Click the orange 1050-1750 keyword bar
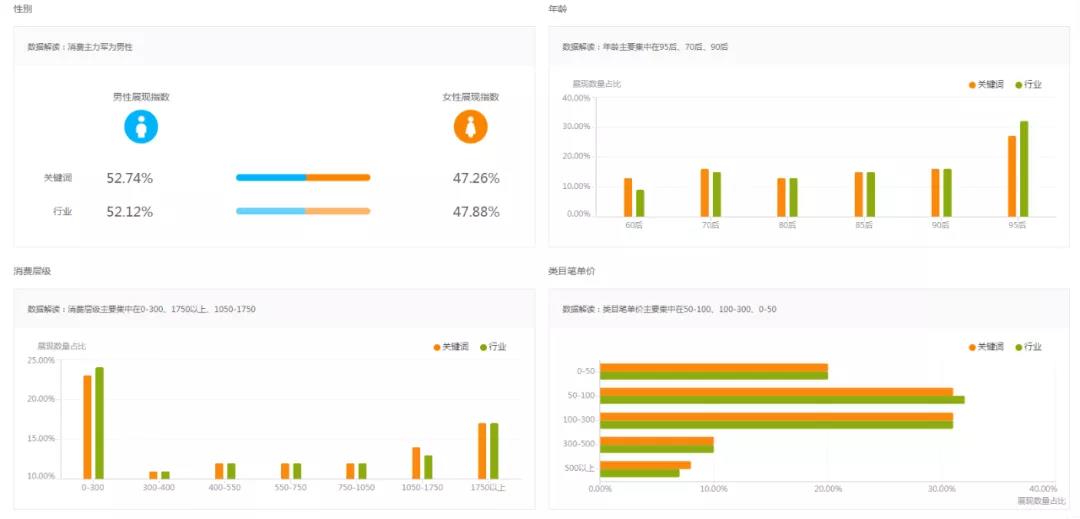The width and height of the screenshot is (1080, 519). click(416, 462)
